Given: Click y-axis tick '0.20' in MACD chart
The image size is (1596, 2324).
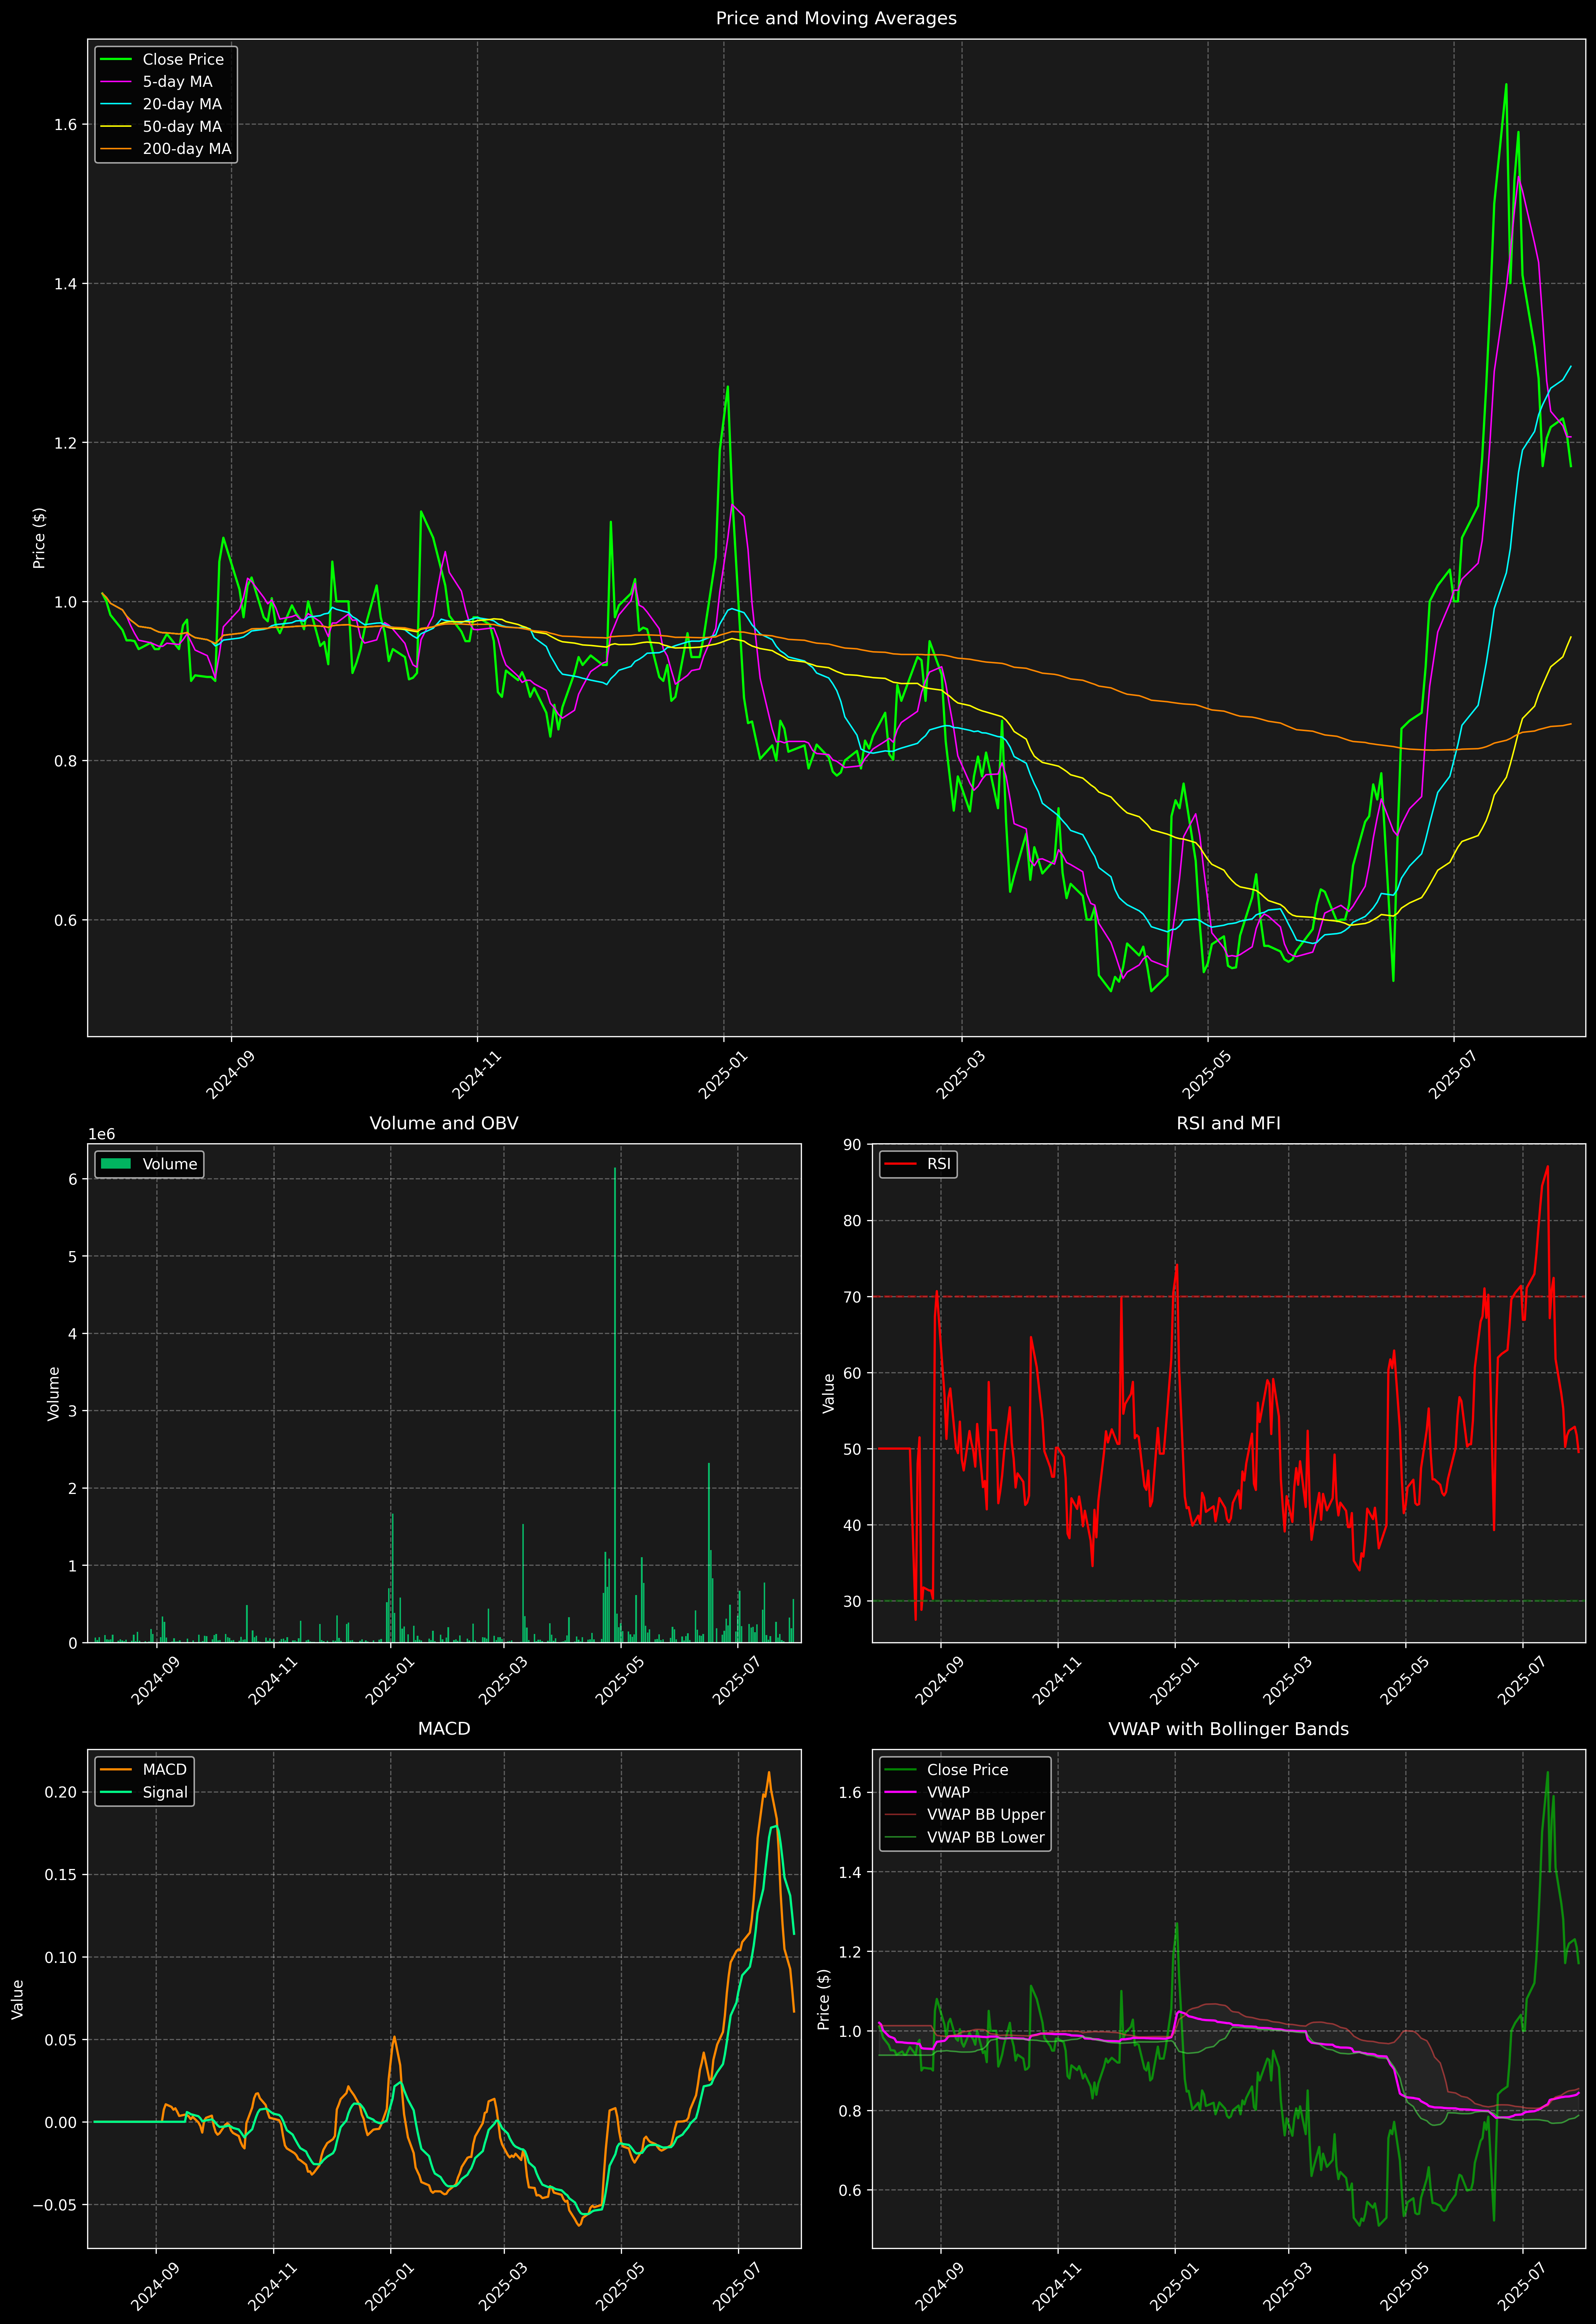Looking at the screenshot, I should pyautogui.click(x=61, y=1792).
